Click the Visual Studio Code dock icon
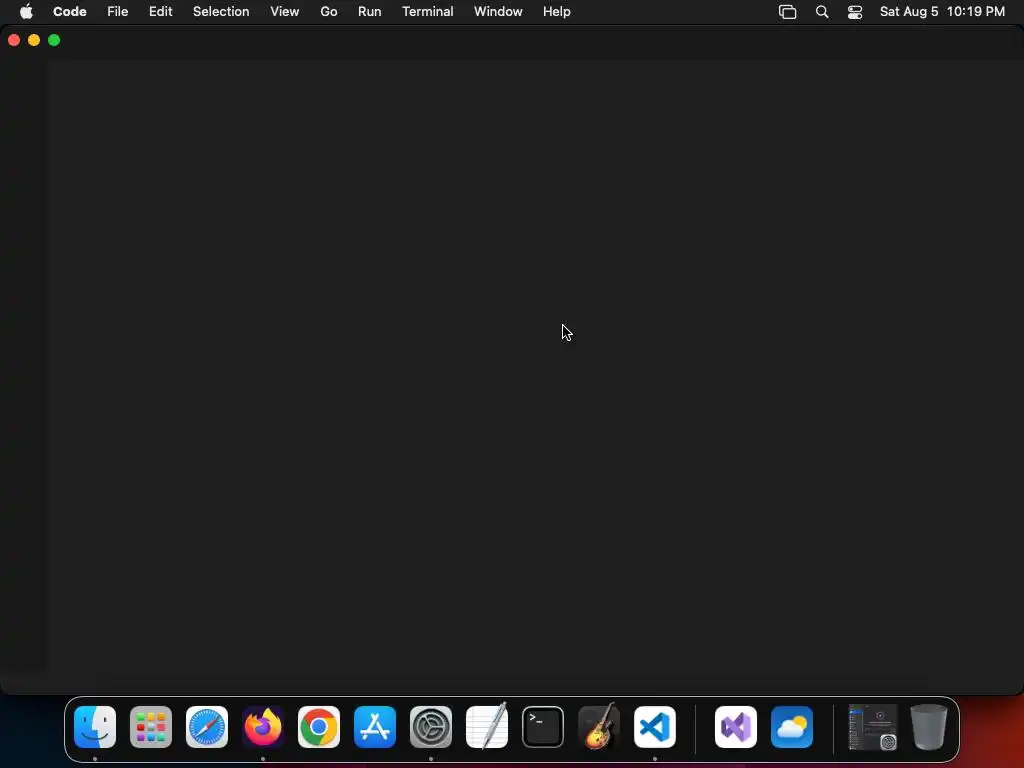The height and width of the screenshot is (768, 1024). tap(655, 727)
